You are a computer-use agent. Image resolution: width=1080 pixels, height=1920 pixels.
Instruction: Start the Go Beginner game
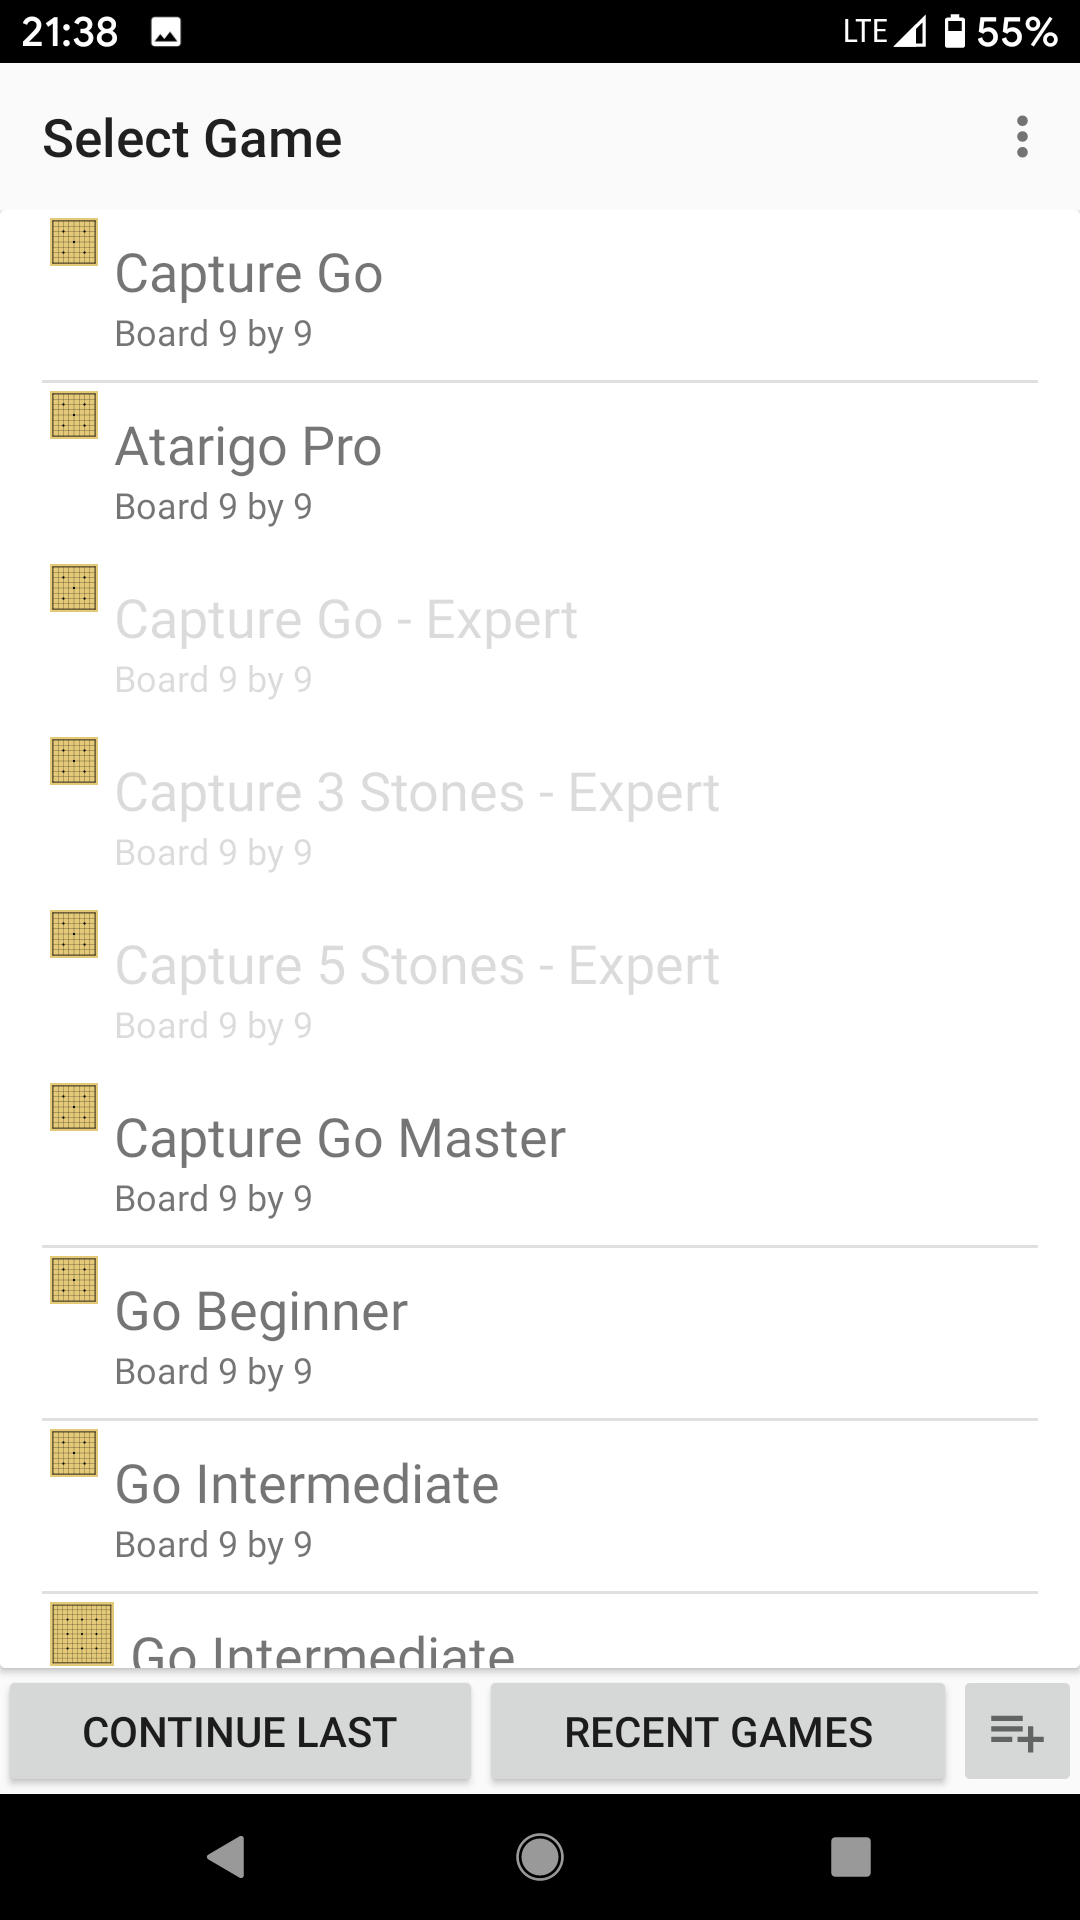(540, 1335)
